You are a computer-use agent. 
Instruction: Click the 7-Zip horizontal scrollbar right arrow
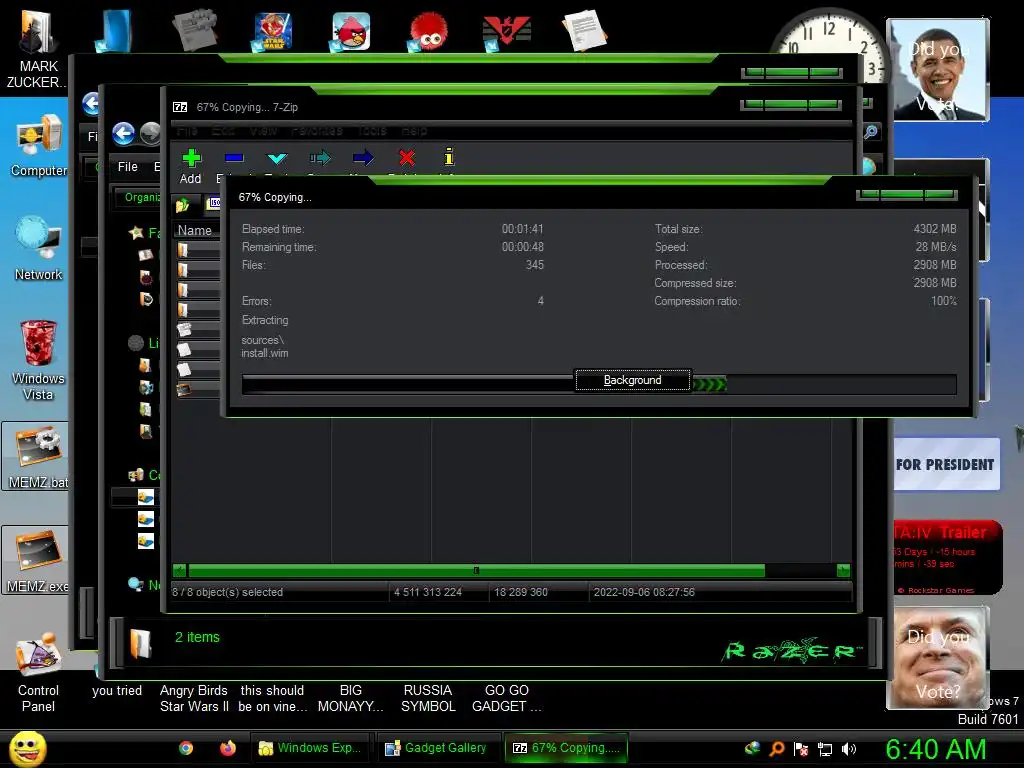[843, 571]
